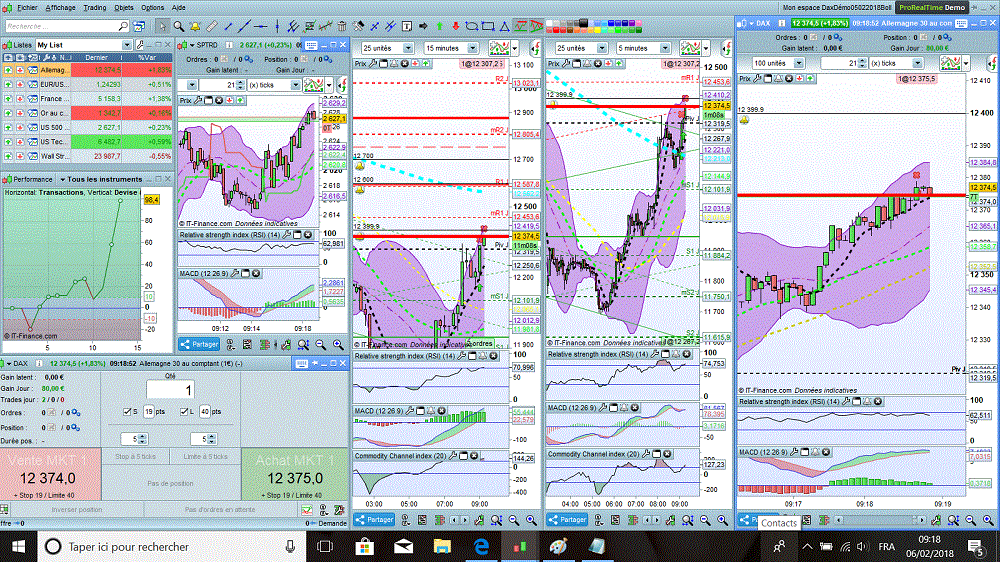
Task: Open the list settings wrench icon in Listes
Action: coord(140,45)
